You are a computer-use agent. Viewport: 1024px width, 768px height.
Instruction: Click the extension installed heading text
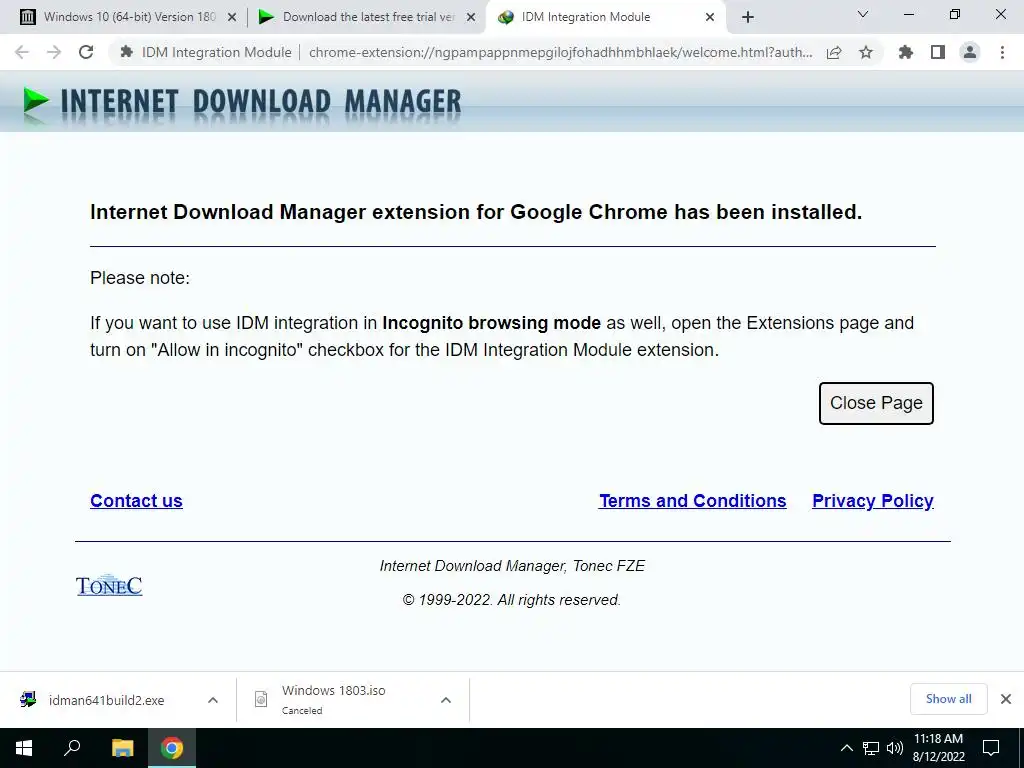[476, 212]
